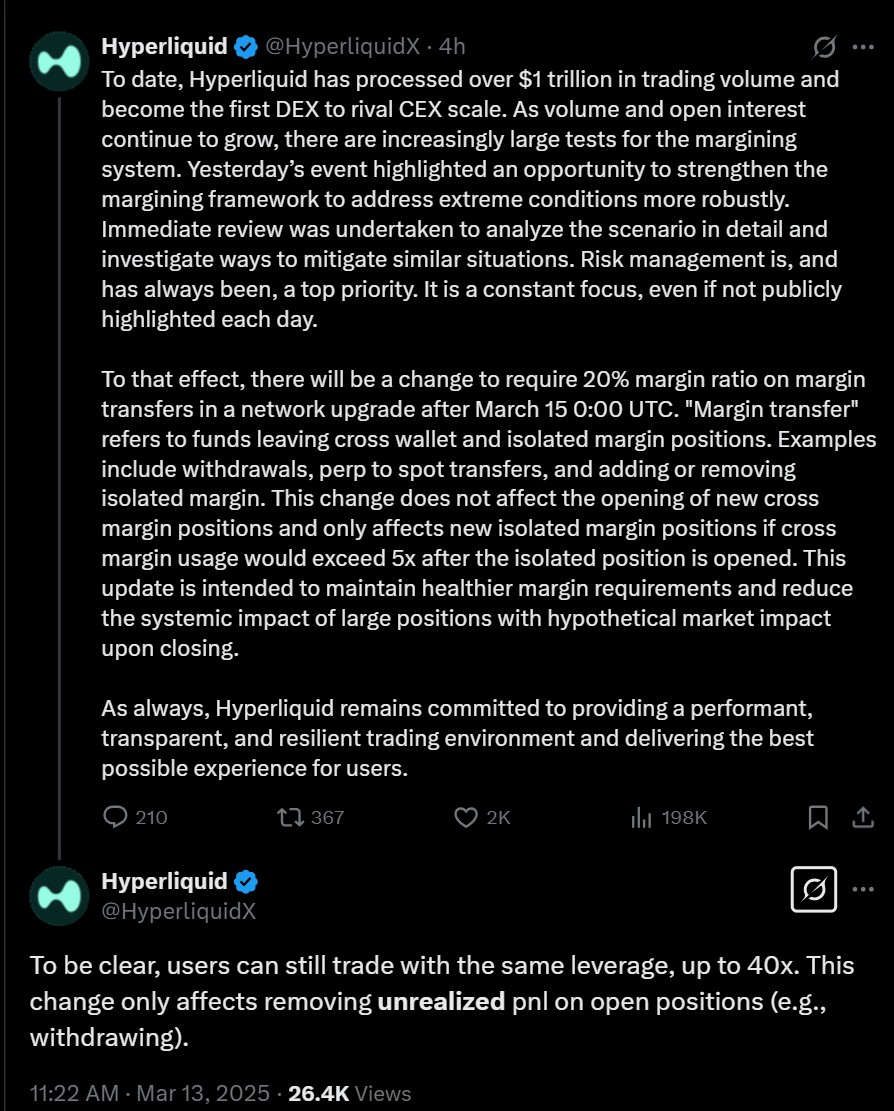Open more options menu on the 4h tweet
Viewport: 894px width, 1111px height.
click(x=863, y=47)
